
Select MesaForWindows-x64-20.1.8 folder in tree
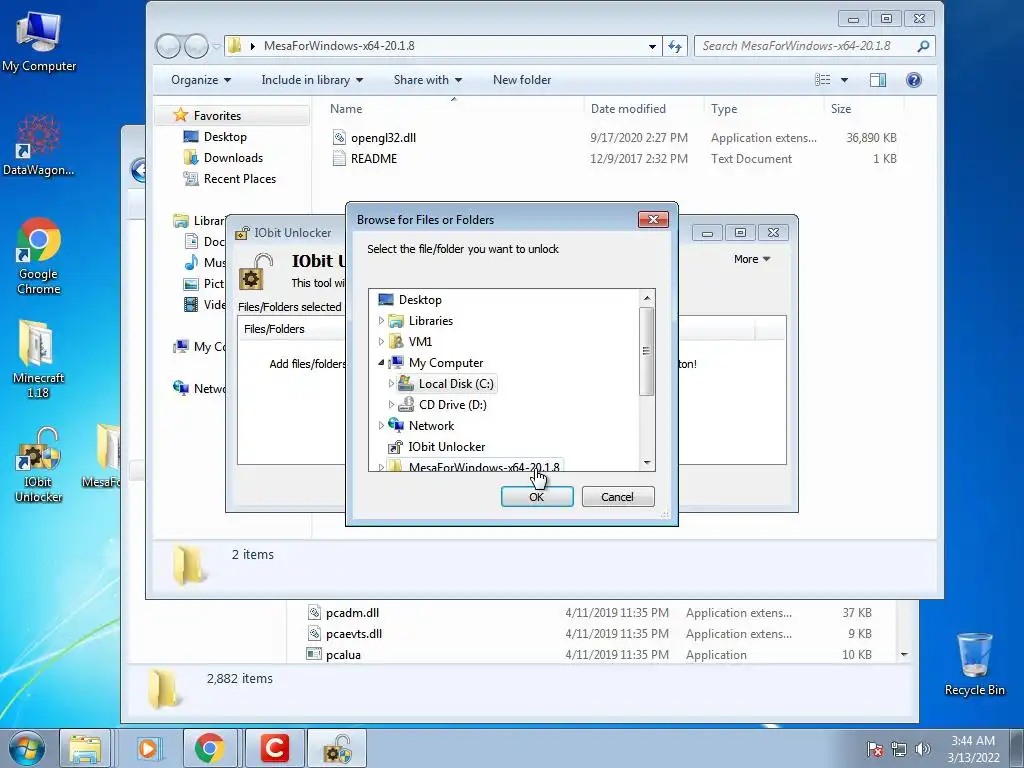(483, 466)
